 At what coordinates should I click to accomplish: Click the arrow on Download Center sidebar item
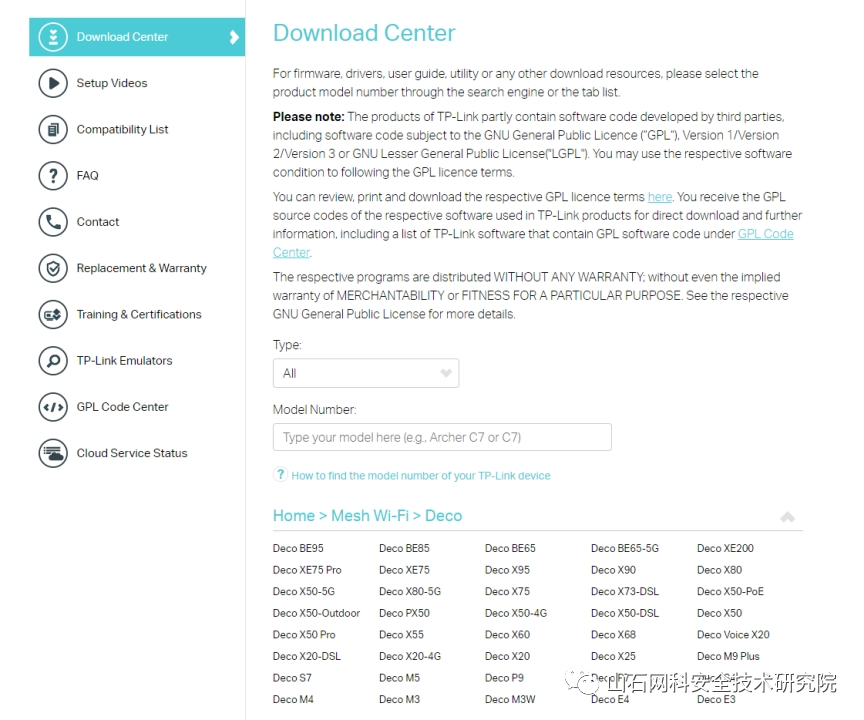(x=234, y=37)
